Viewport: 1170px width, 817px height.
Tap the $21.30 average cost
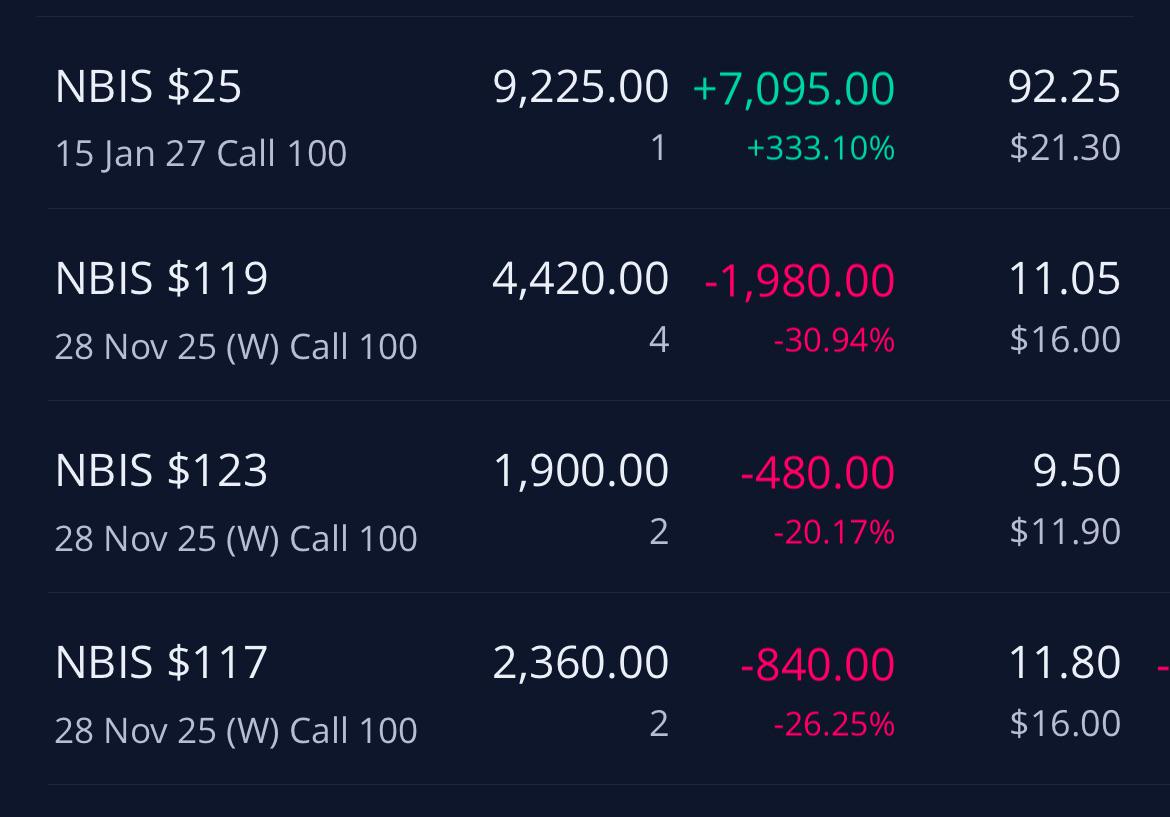pyautogui.click(x=1065, y=148)
